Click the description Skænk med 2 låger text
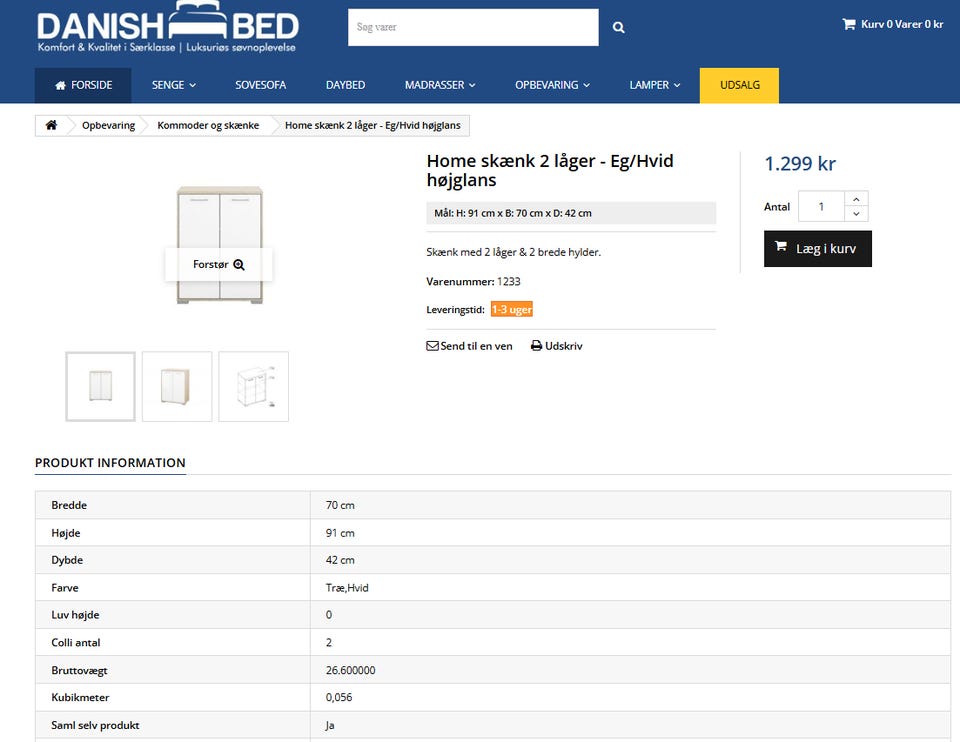The height and width of the screenshot is (742, 960). point(514,252)
